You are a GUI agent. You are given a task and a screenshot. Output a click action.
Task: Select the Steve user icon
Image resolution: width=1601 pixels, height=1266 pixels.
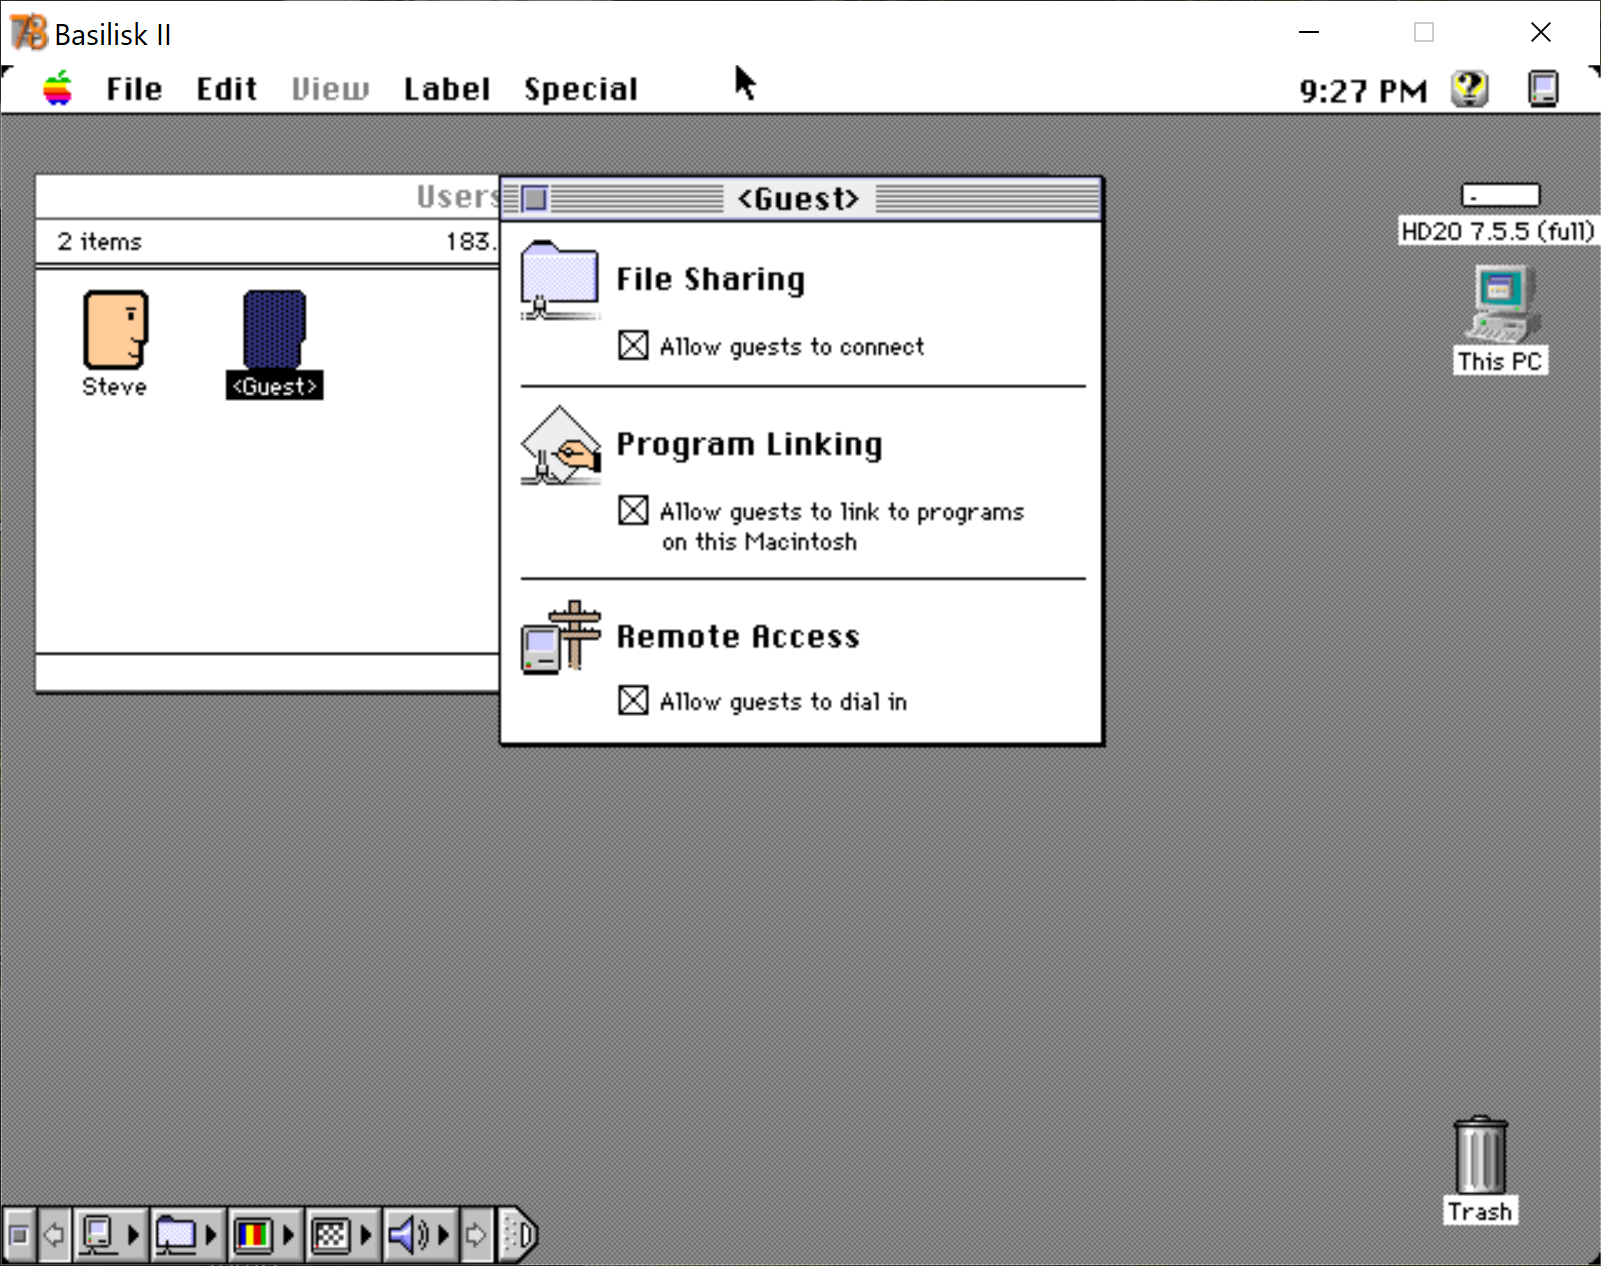point(115,329)
